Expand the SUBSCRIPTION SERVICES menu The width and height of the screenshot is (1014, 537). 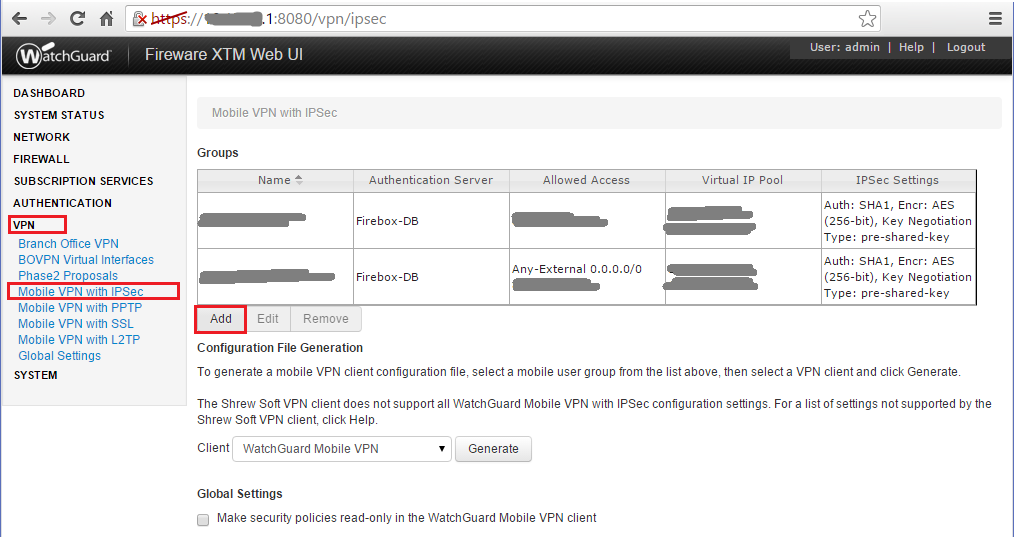click(x=83, y=181)
